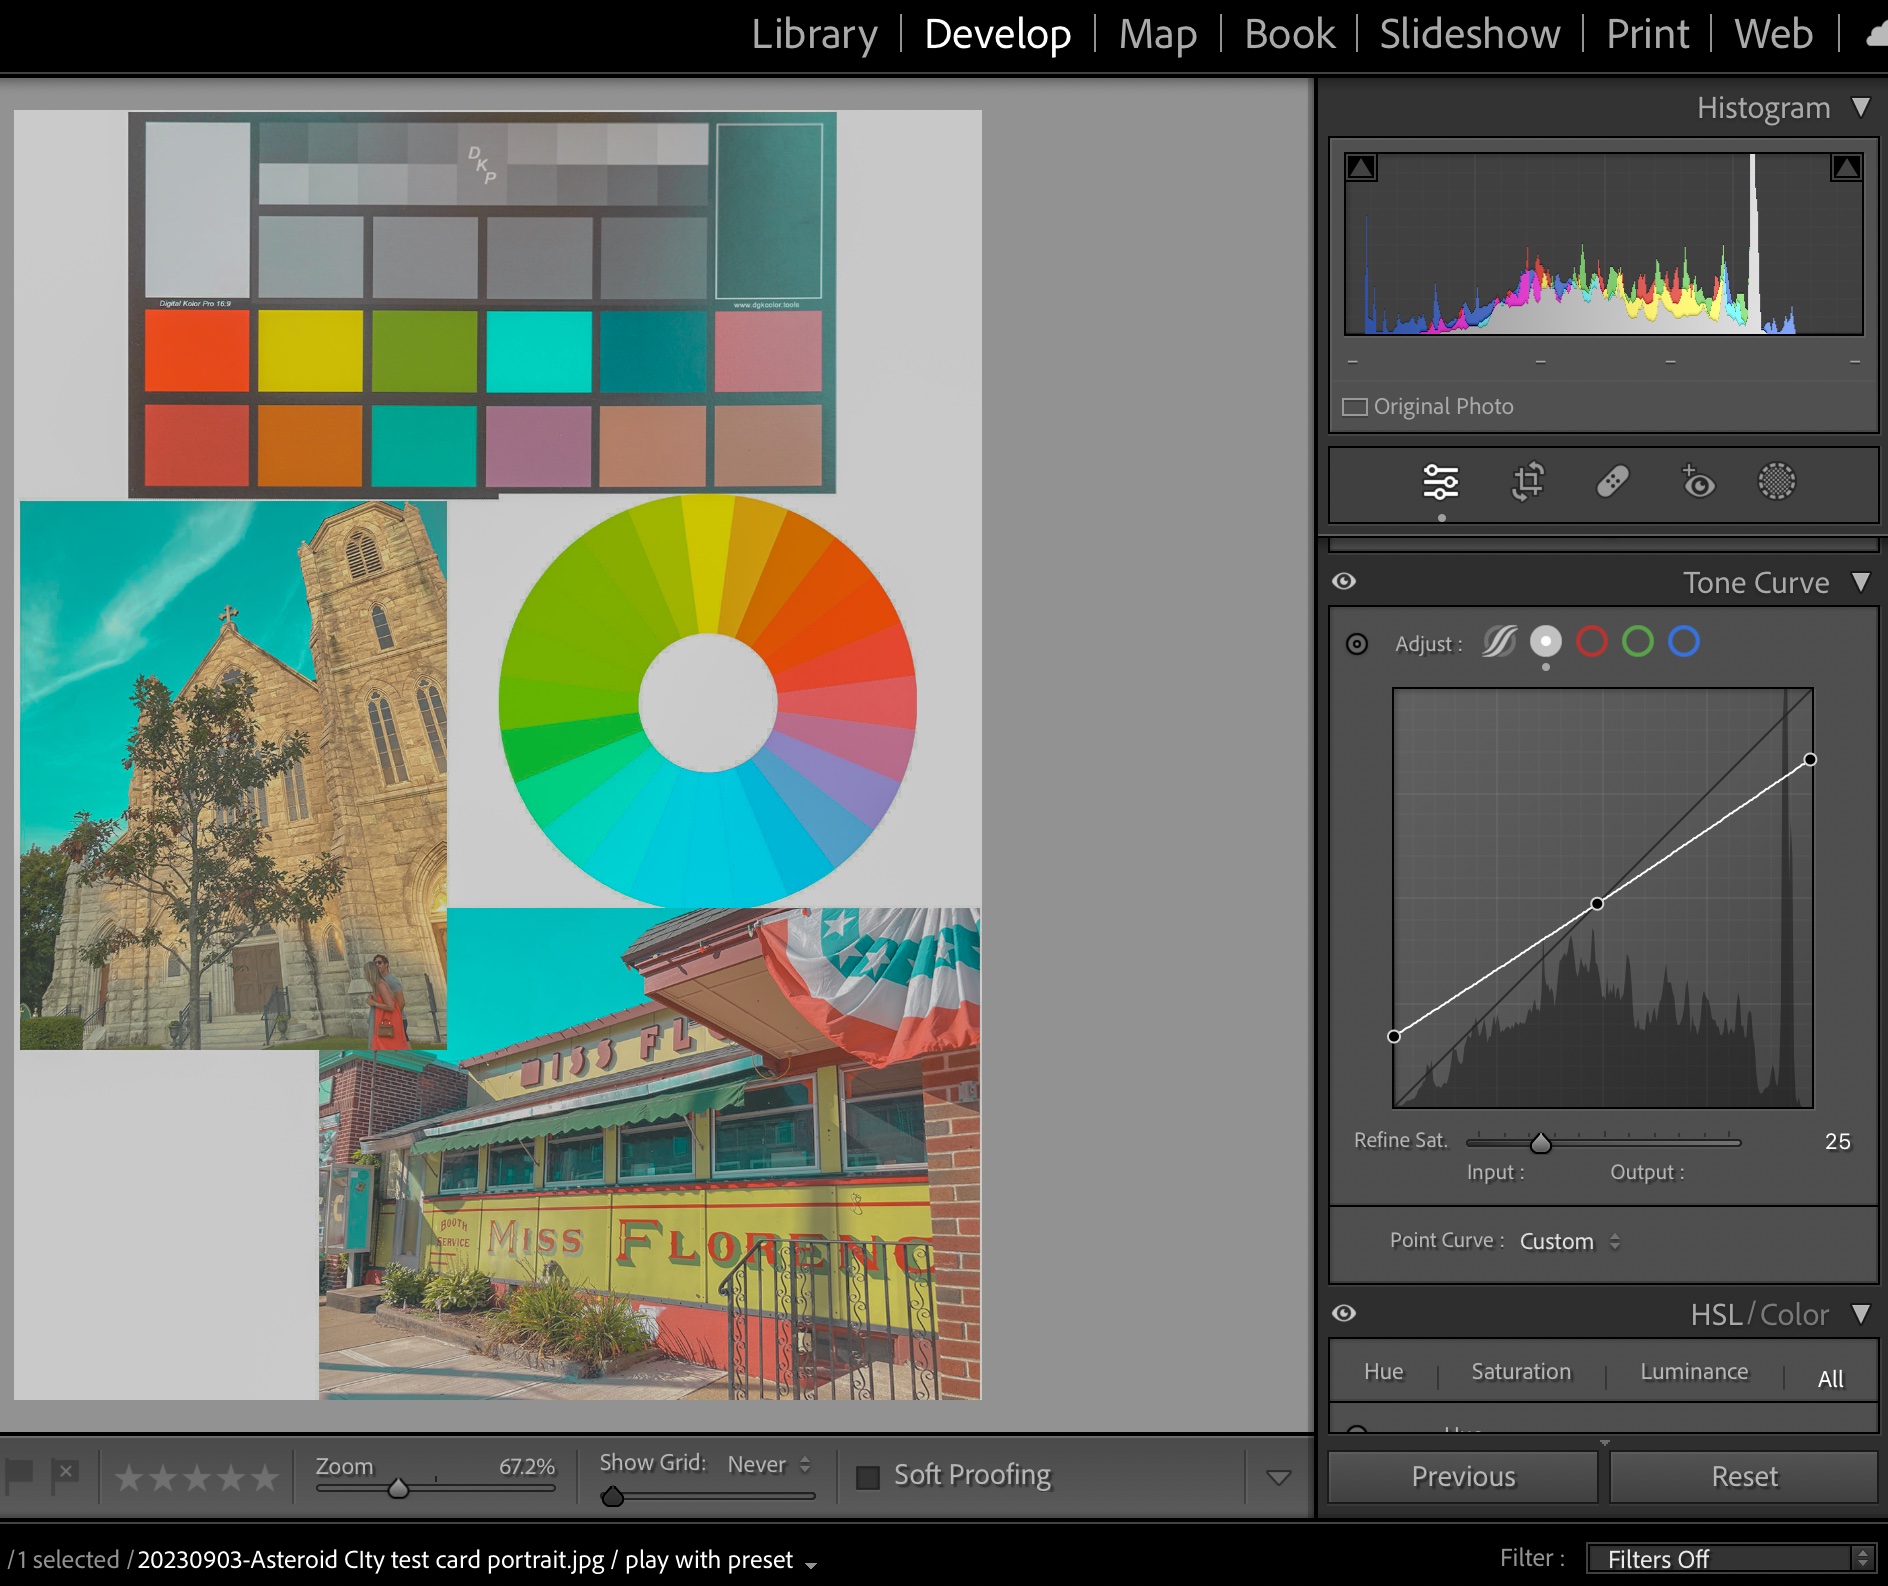Enable the Original Photo checkbox

click(1355, 407)
